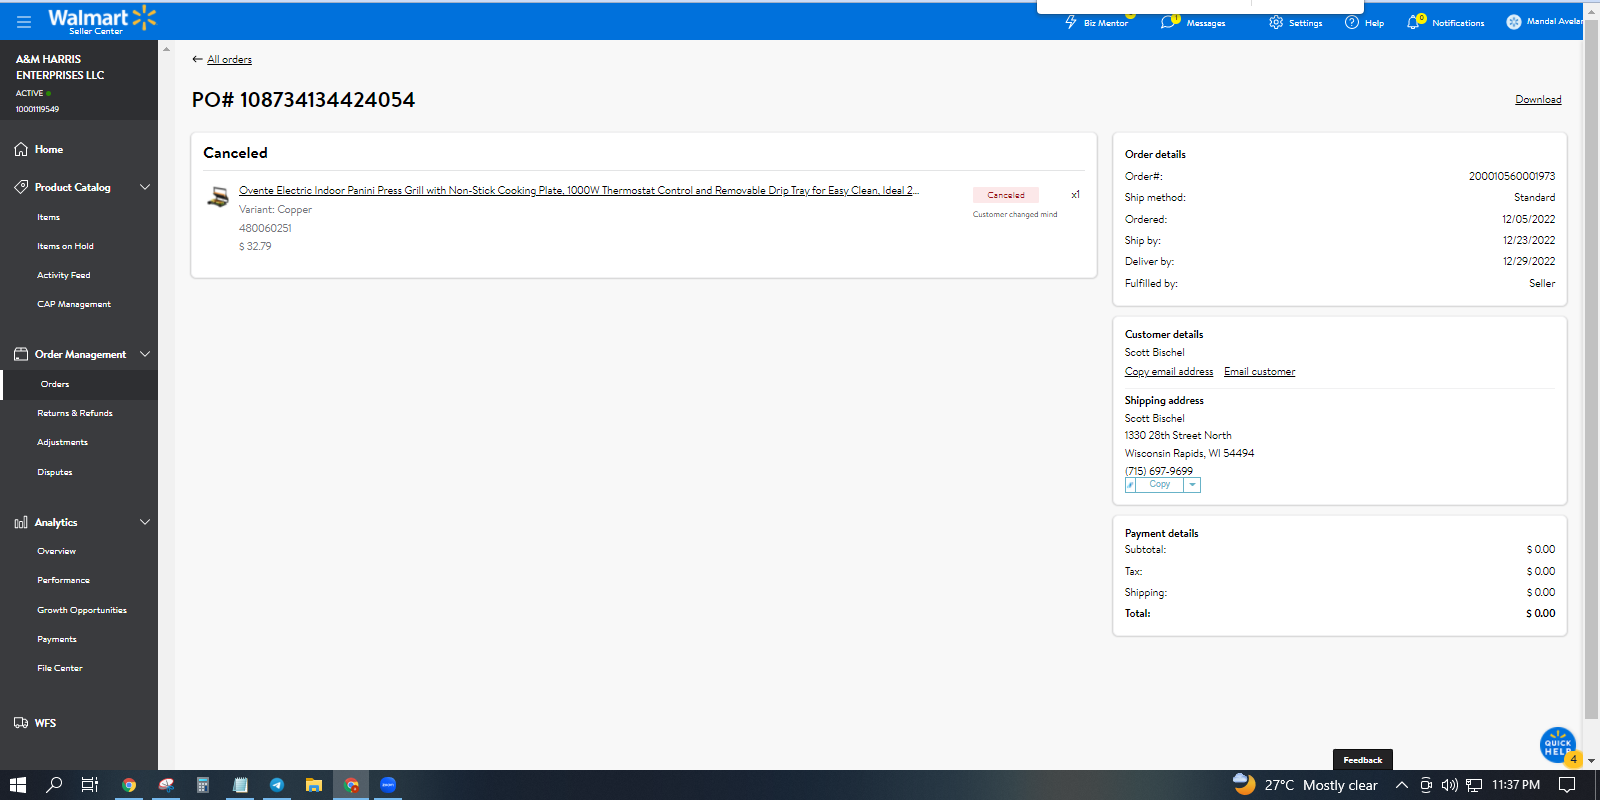The image size is (1600, 800).
Task: Click the Canceled status badge
Action: point(1006,195)
